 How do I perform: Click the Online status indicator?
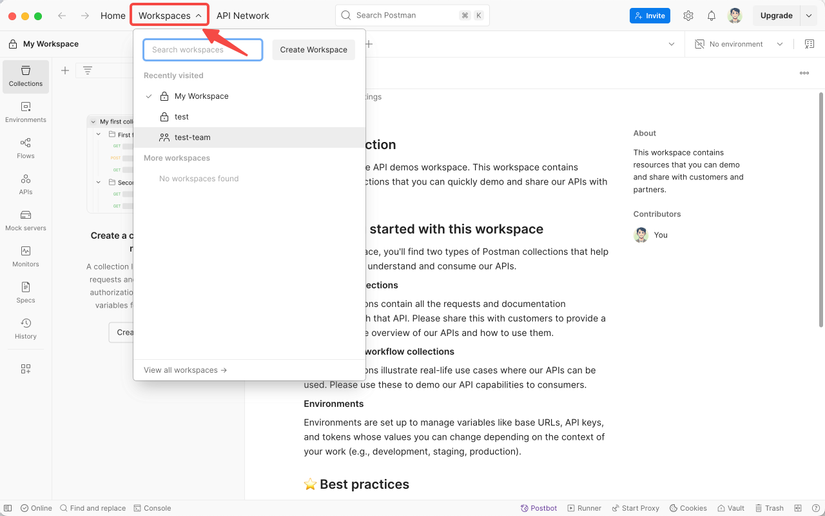coord(36,508)
